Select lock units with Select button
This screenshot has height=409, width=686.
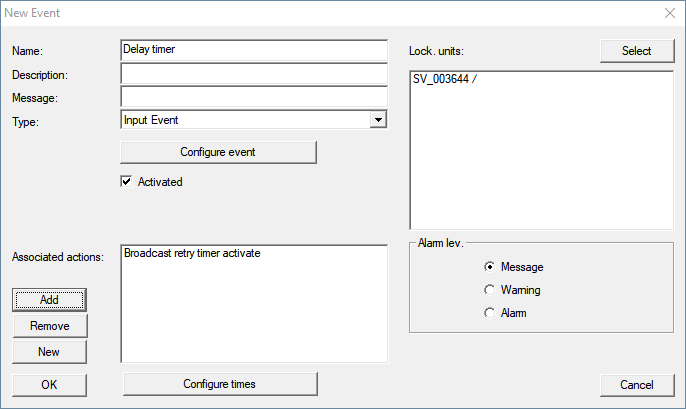[637, 50]
